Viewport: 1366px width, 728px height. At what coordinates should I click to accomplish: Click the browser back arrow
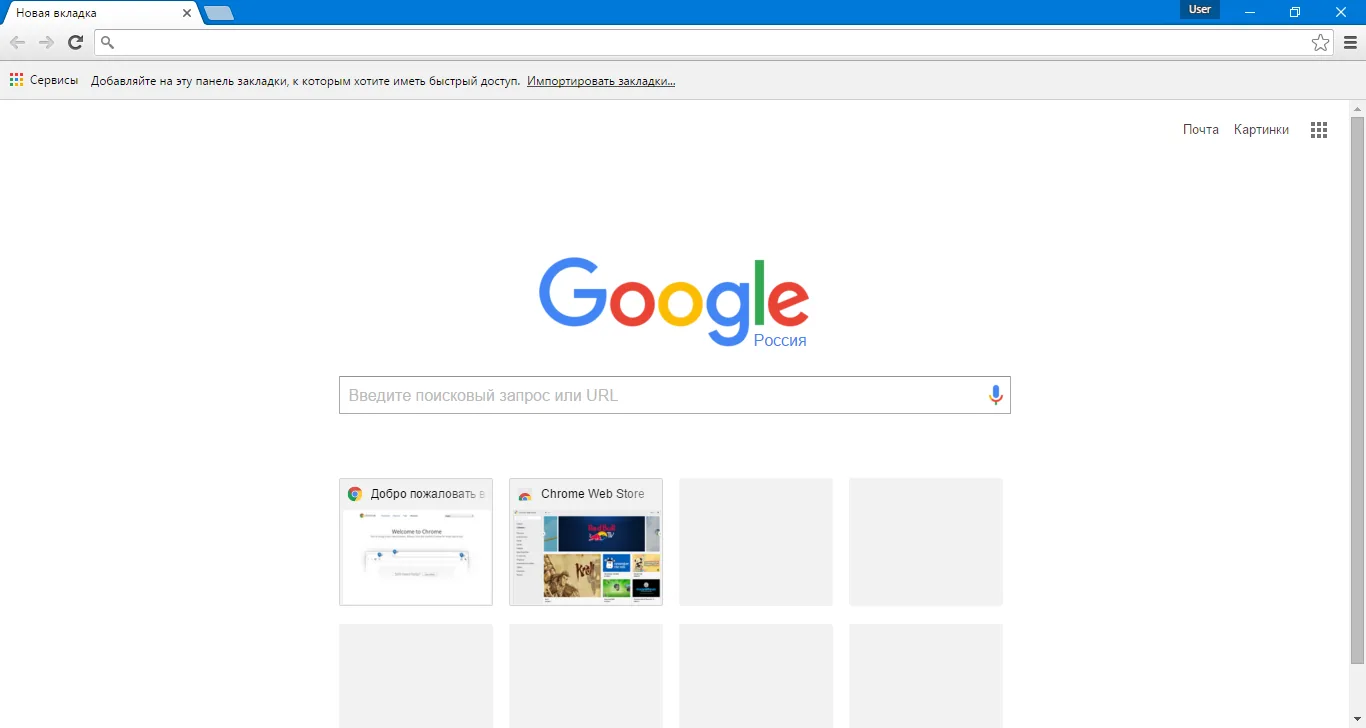(x=17, y=42)
